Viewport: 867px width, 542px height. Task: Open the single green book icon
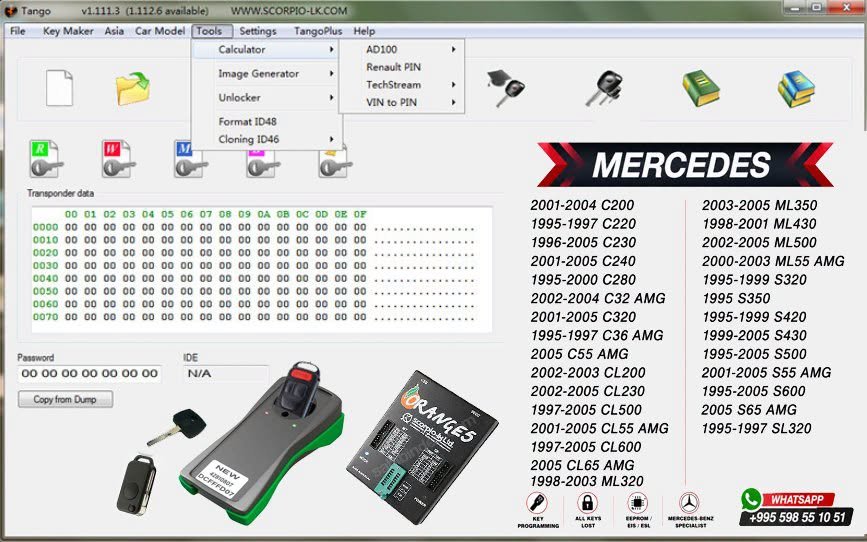(701, 88)
